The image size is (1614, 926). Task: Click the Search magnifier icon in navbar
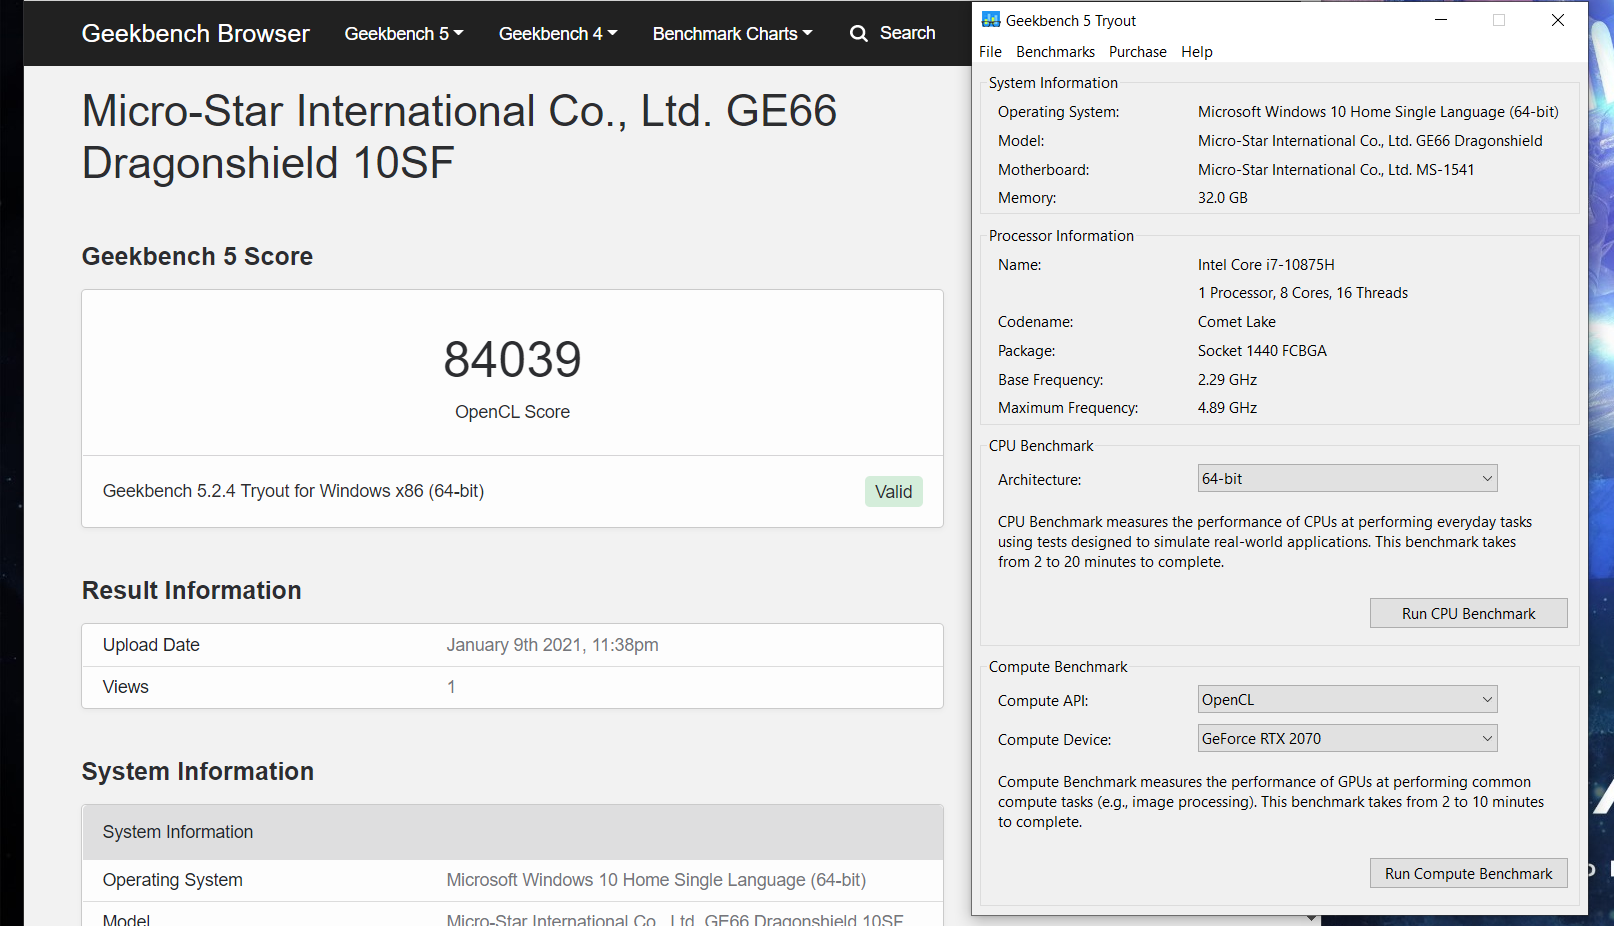(x=859, y=33)
